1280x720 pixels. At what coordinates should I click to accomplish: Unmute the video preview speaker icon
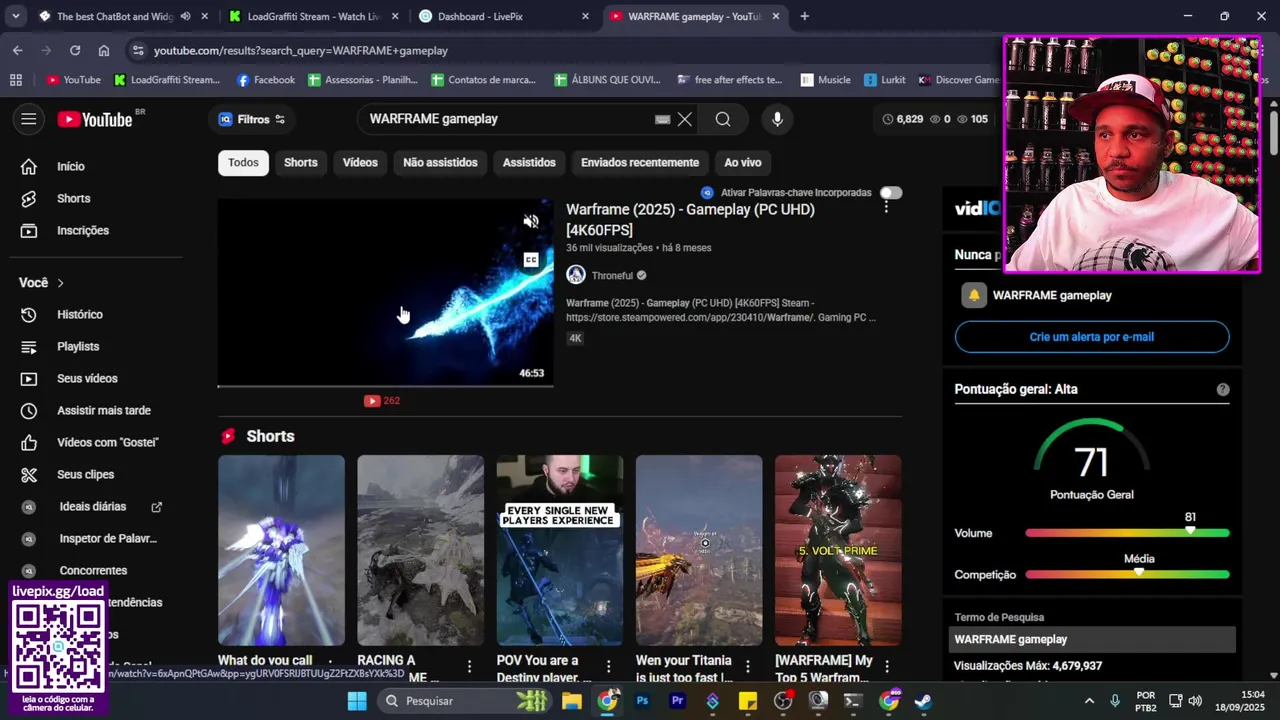pyautogui.click(x=531, y=221)
